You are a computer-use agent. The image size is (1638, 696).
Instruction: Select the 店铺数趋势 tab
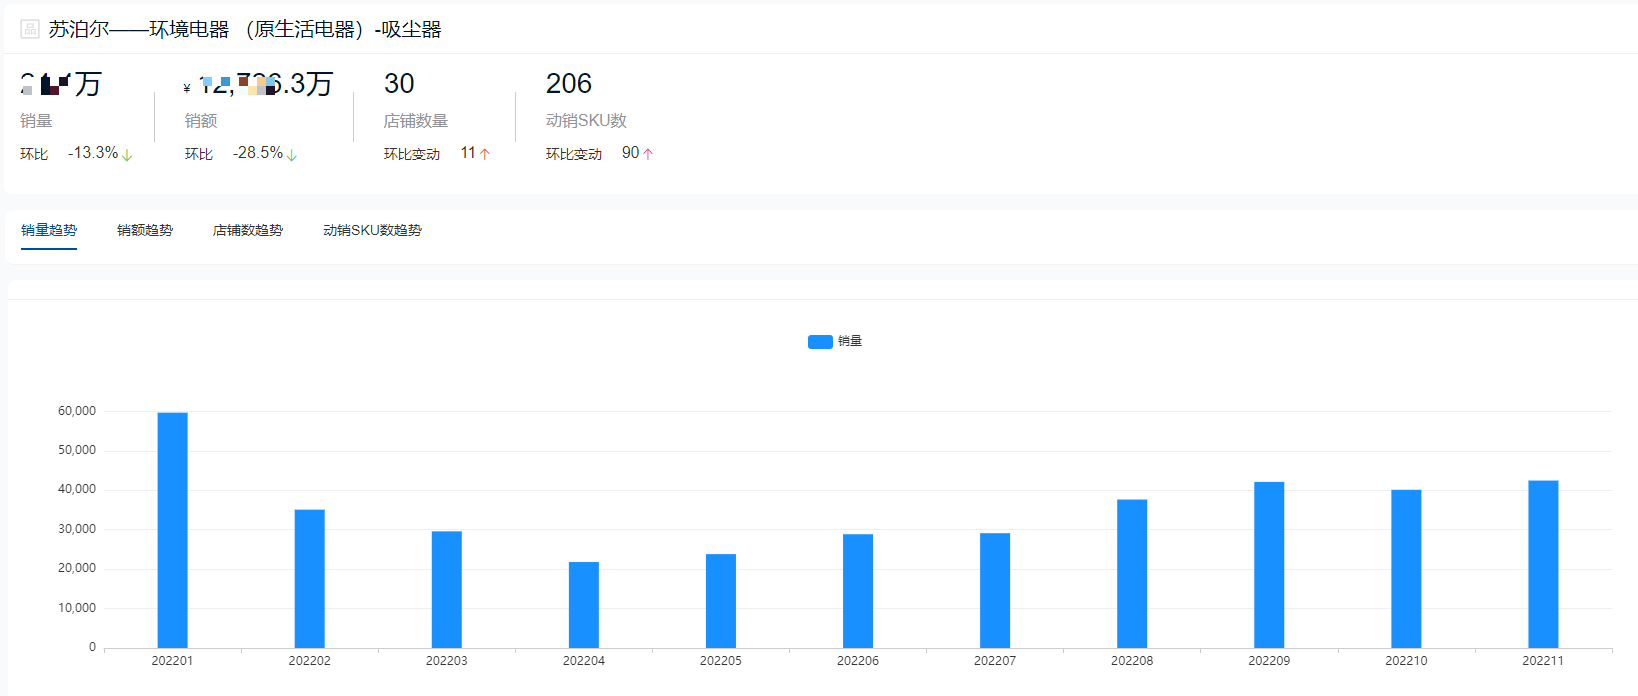248,230
